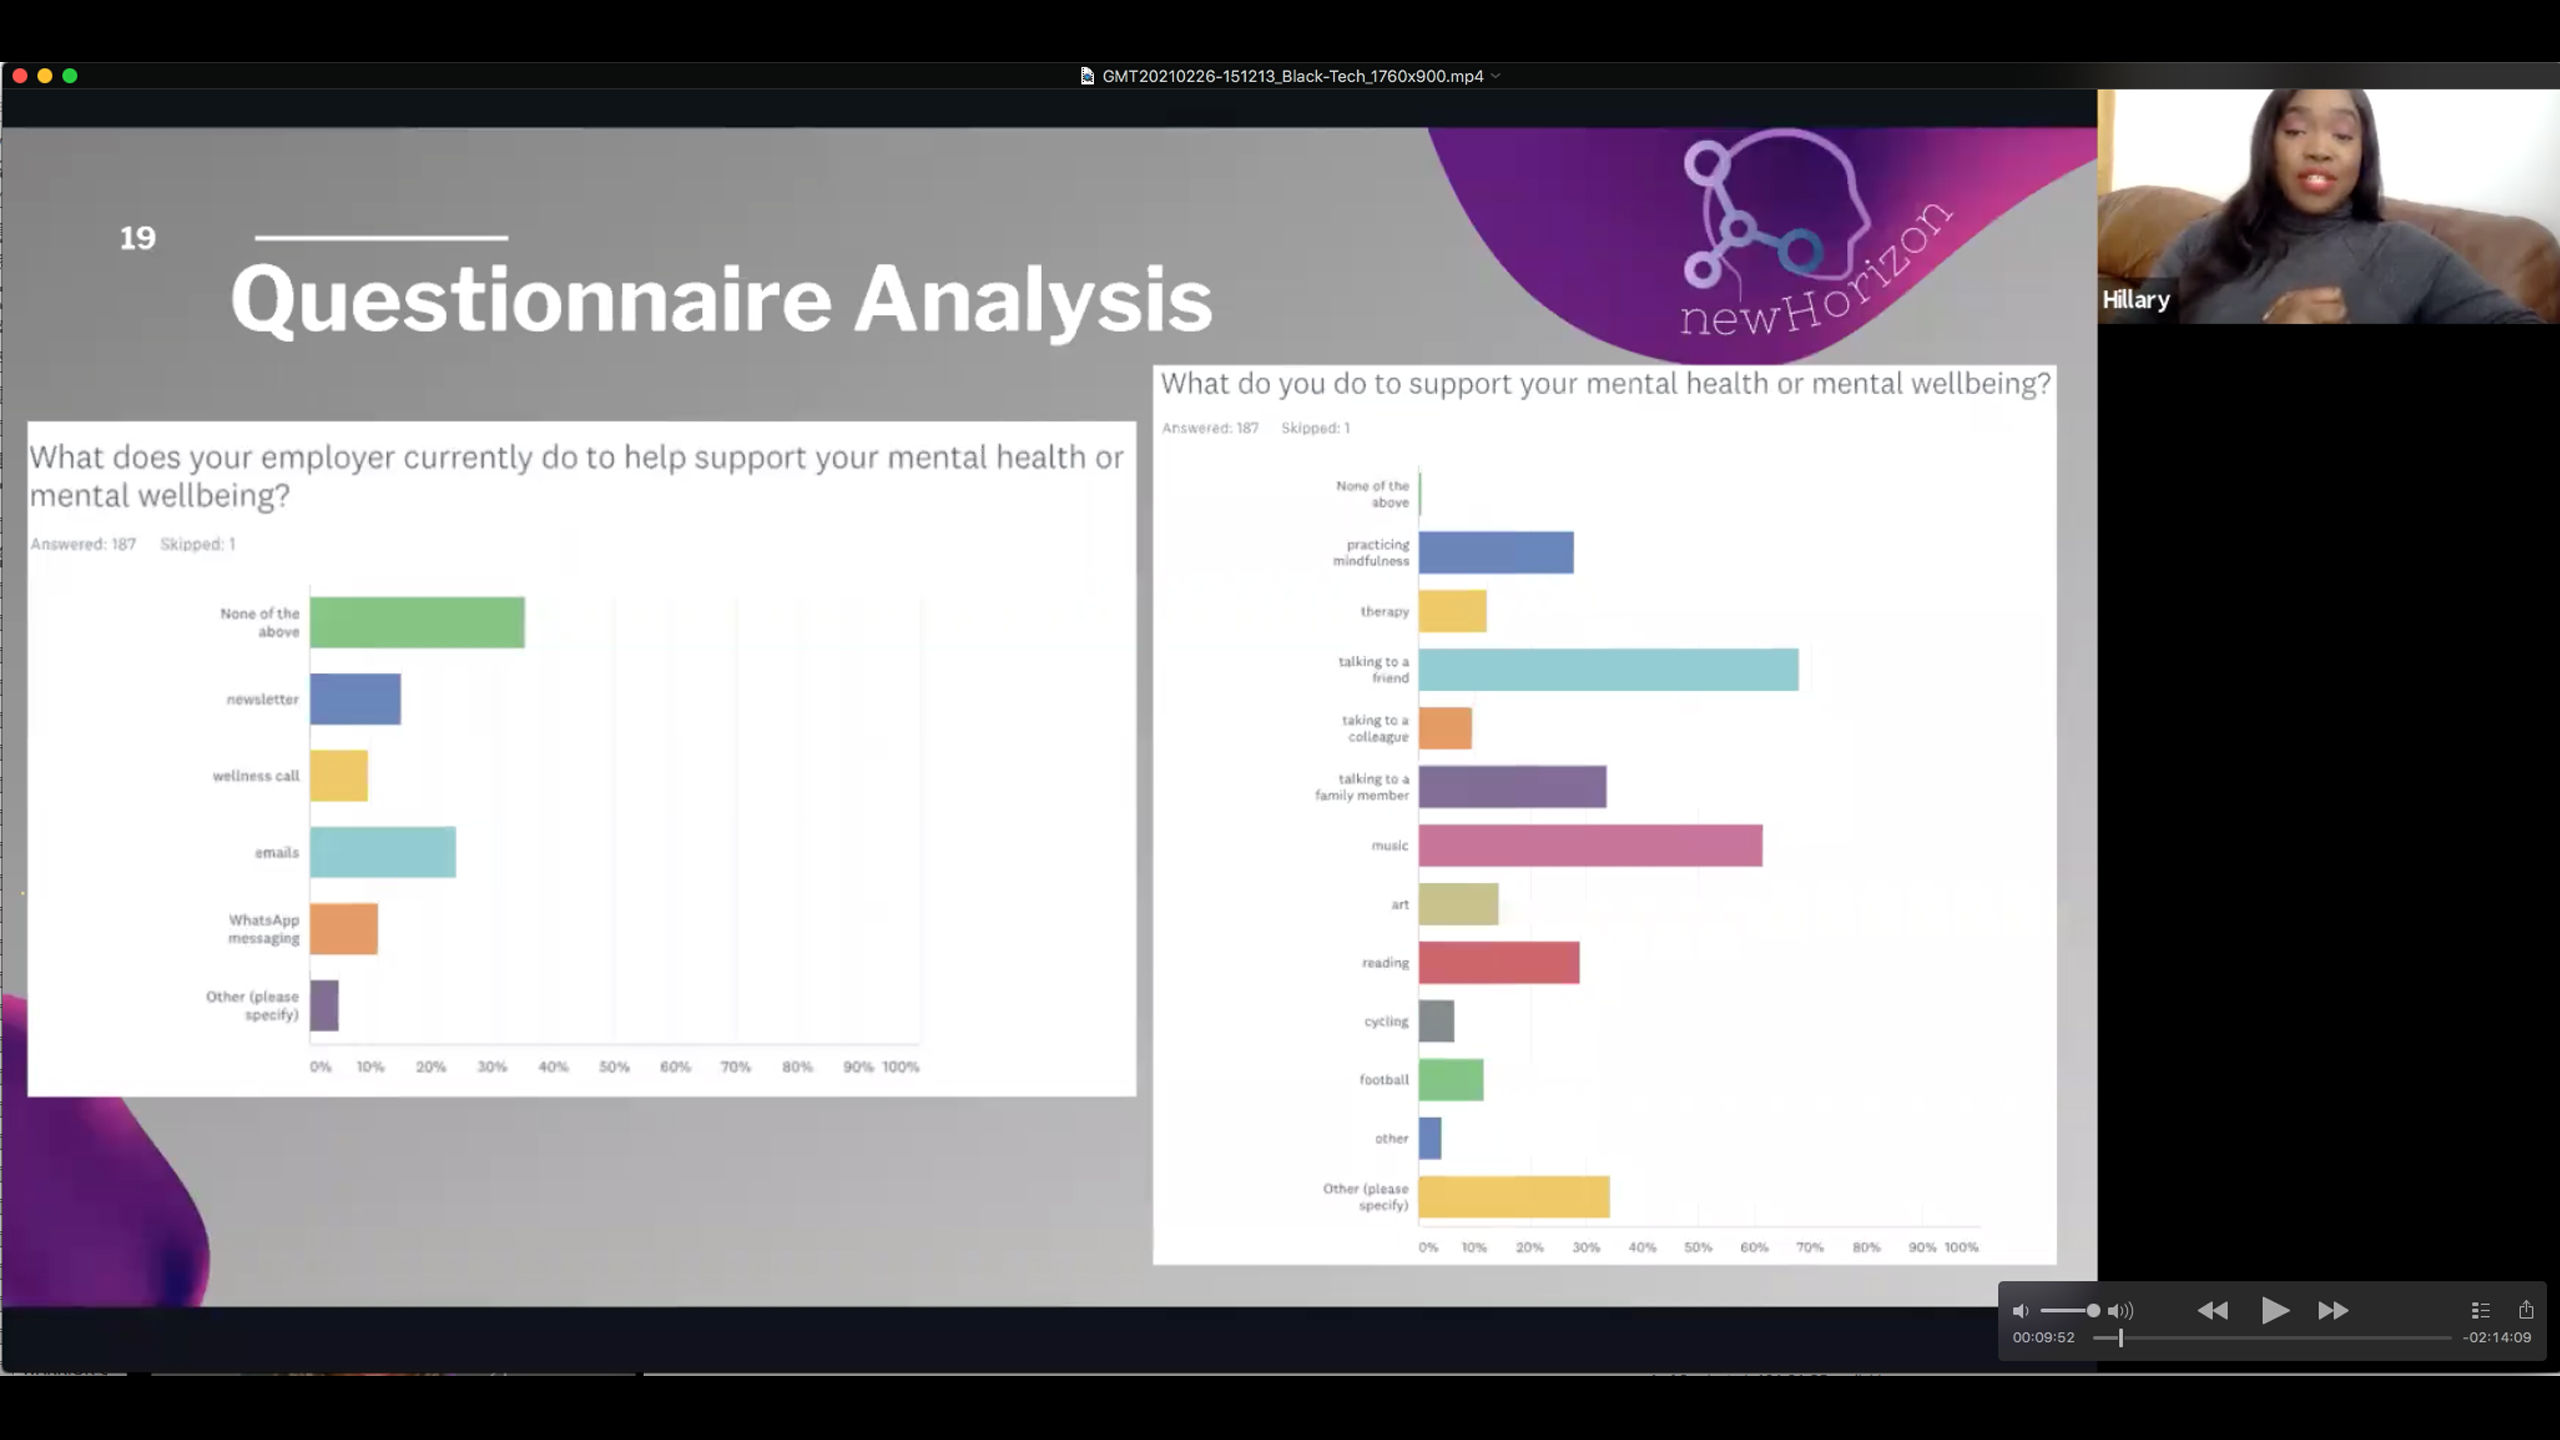Click "What does your employer currently do" heading
The image size is (2560, 1440).
(576, 476)
